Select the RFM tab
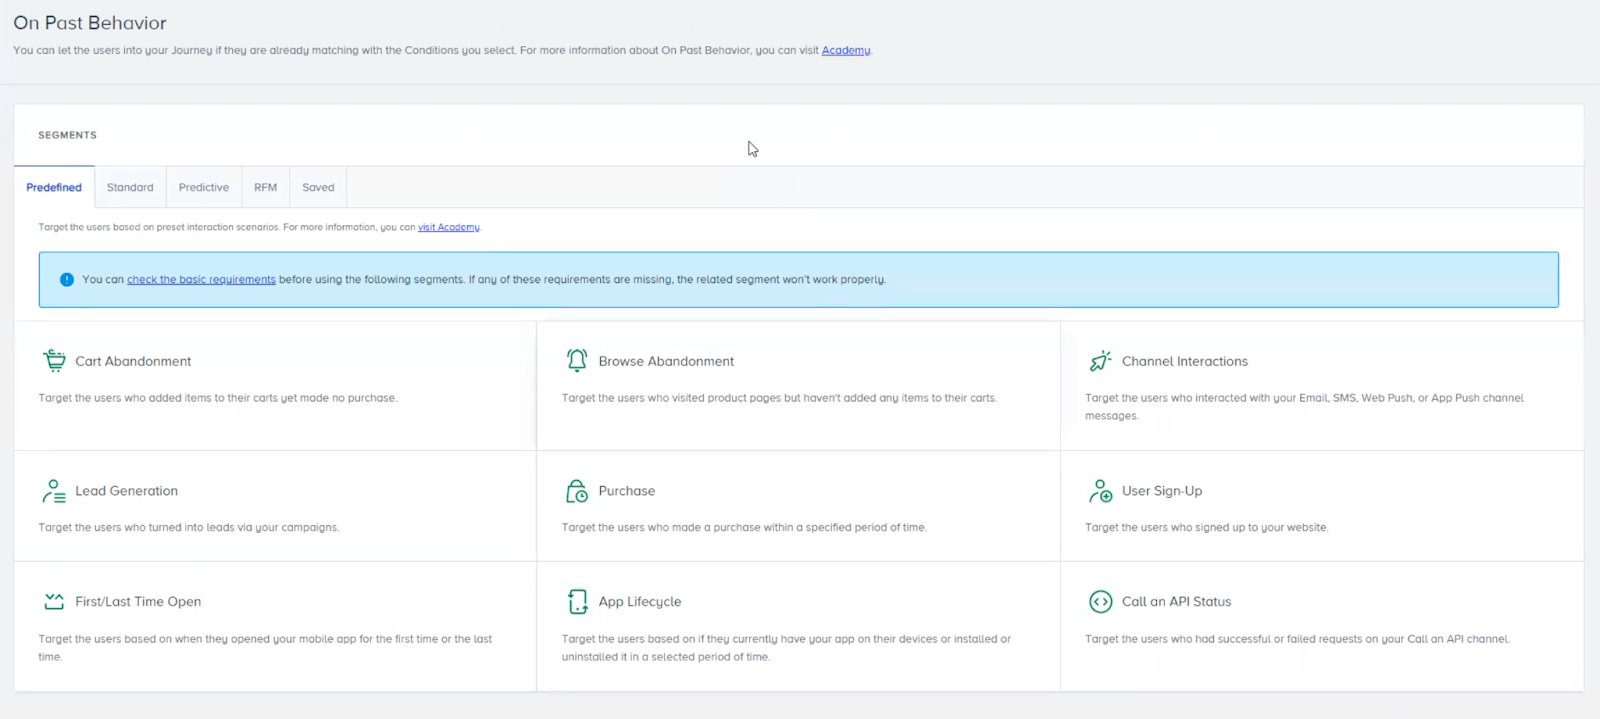 coord(265,187)
